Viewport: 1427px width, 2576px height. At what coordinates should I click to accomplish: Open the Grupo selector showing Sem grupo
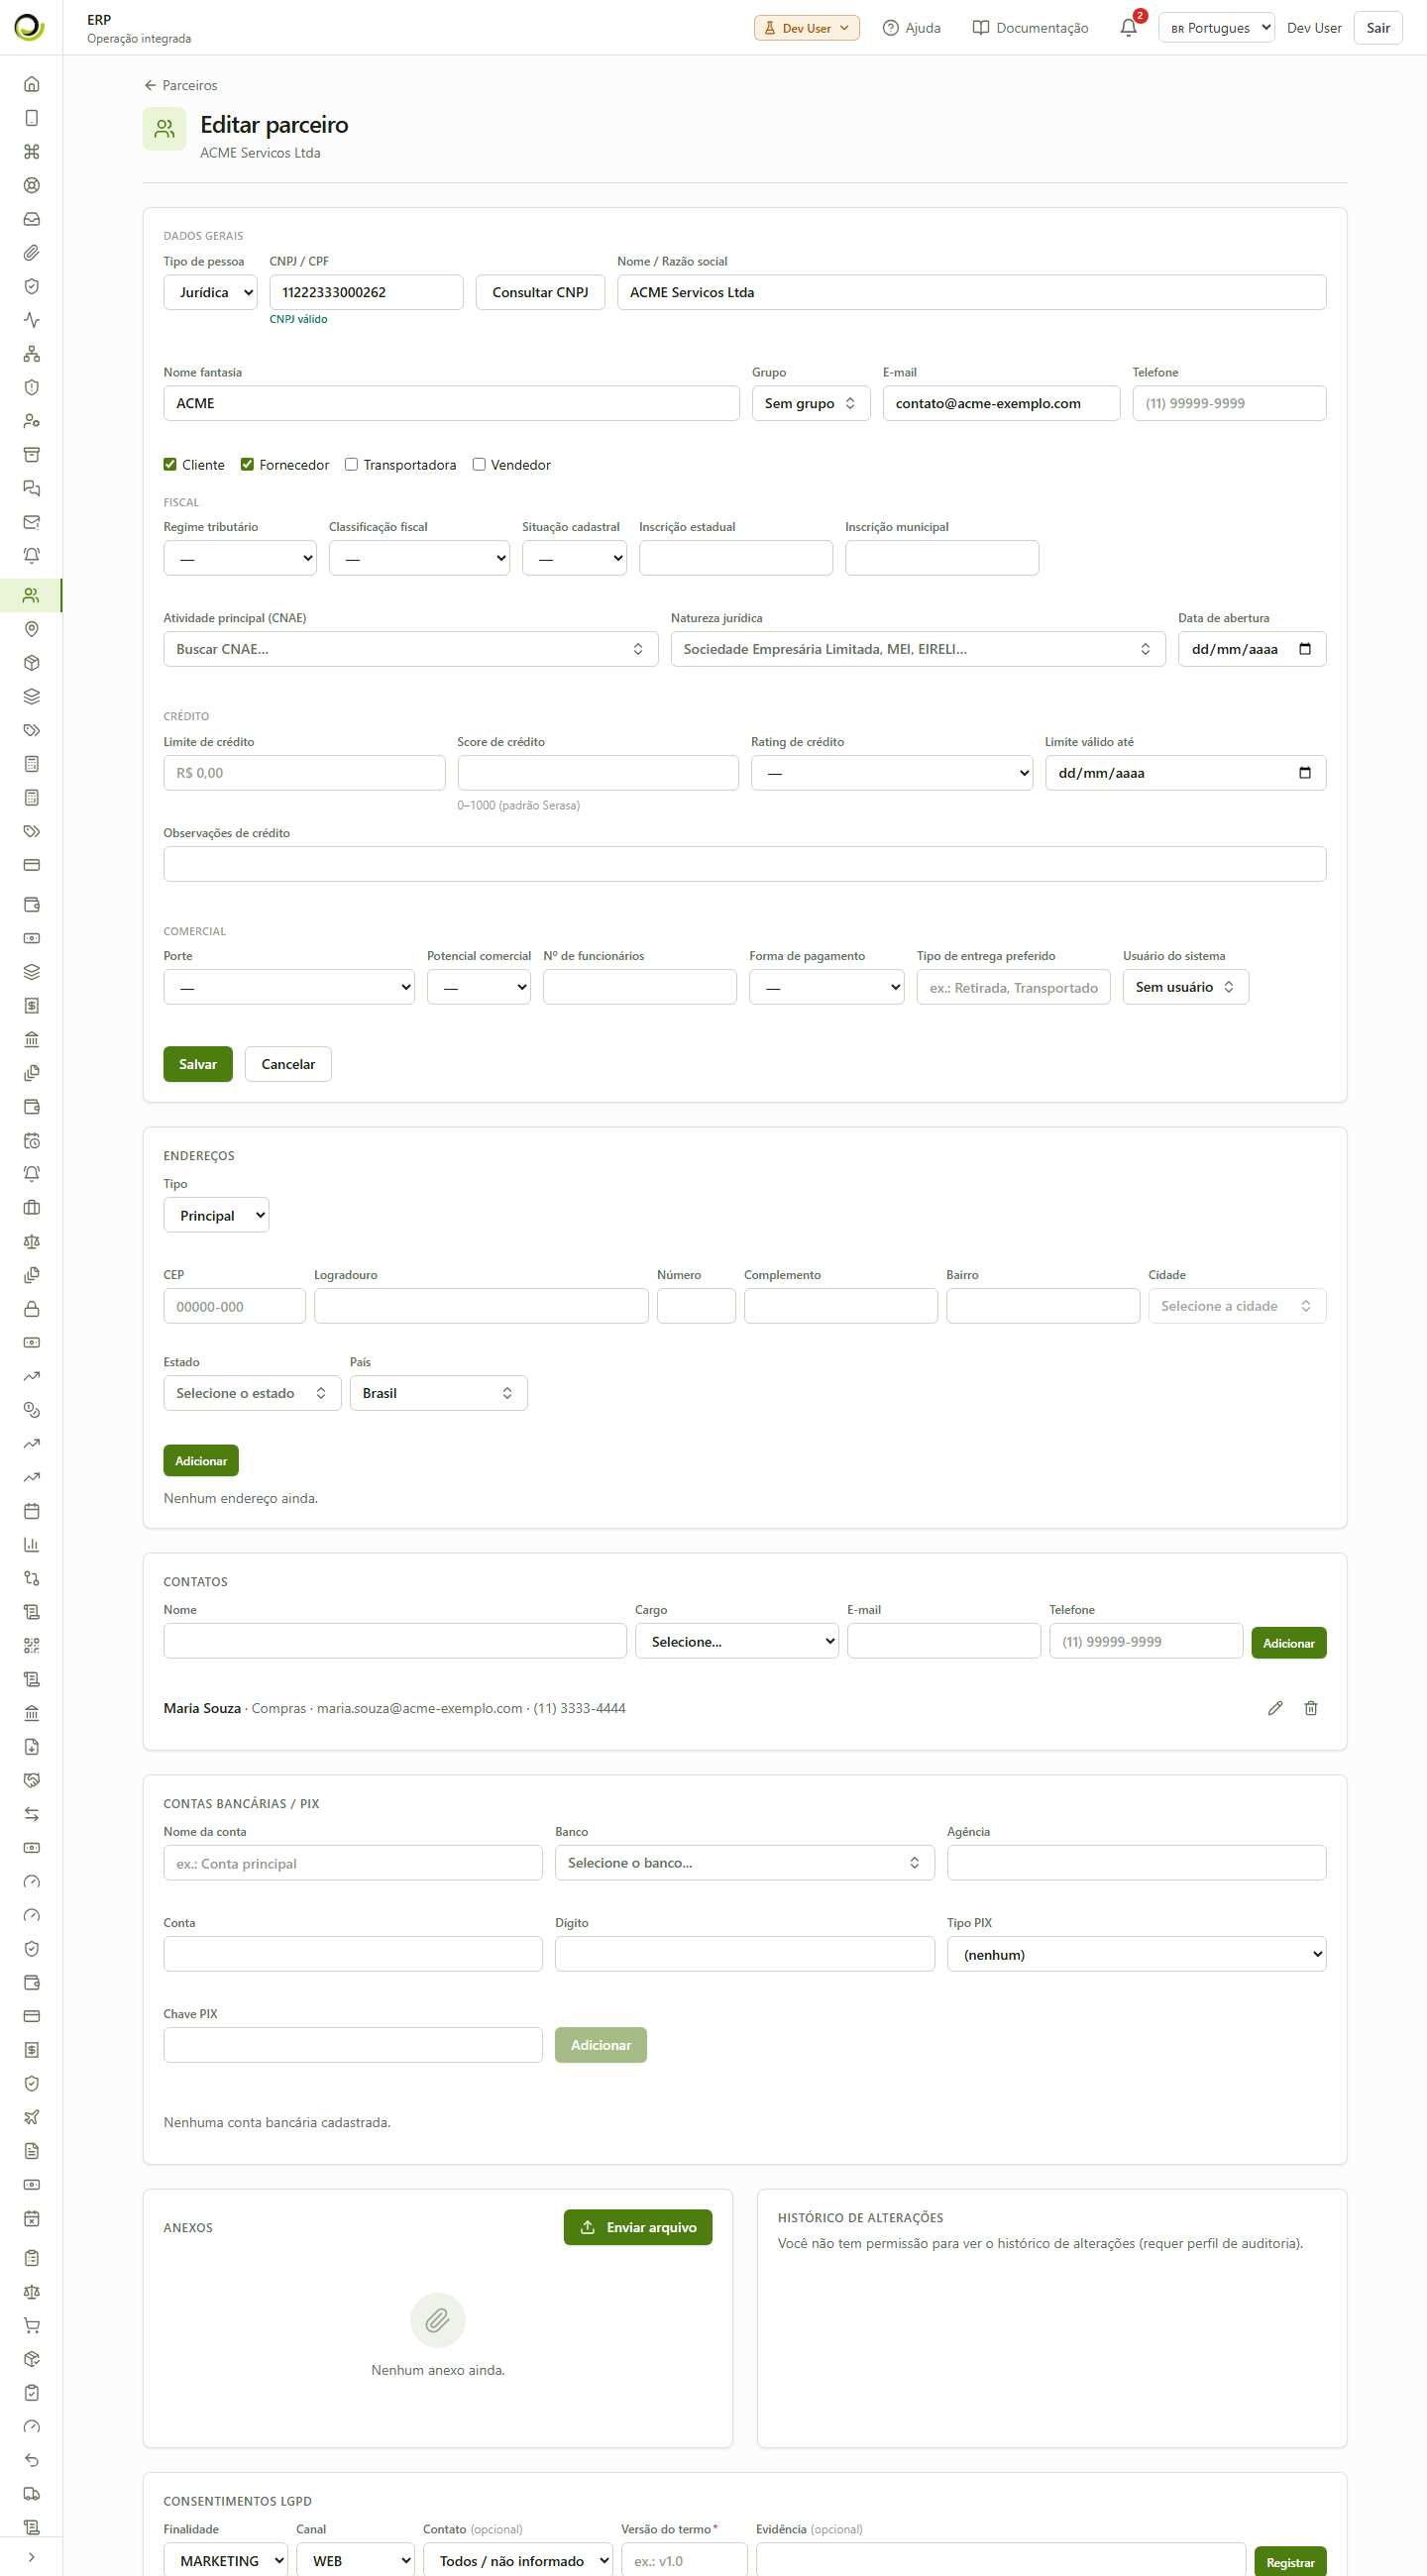811,403
